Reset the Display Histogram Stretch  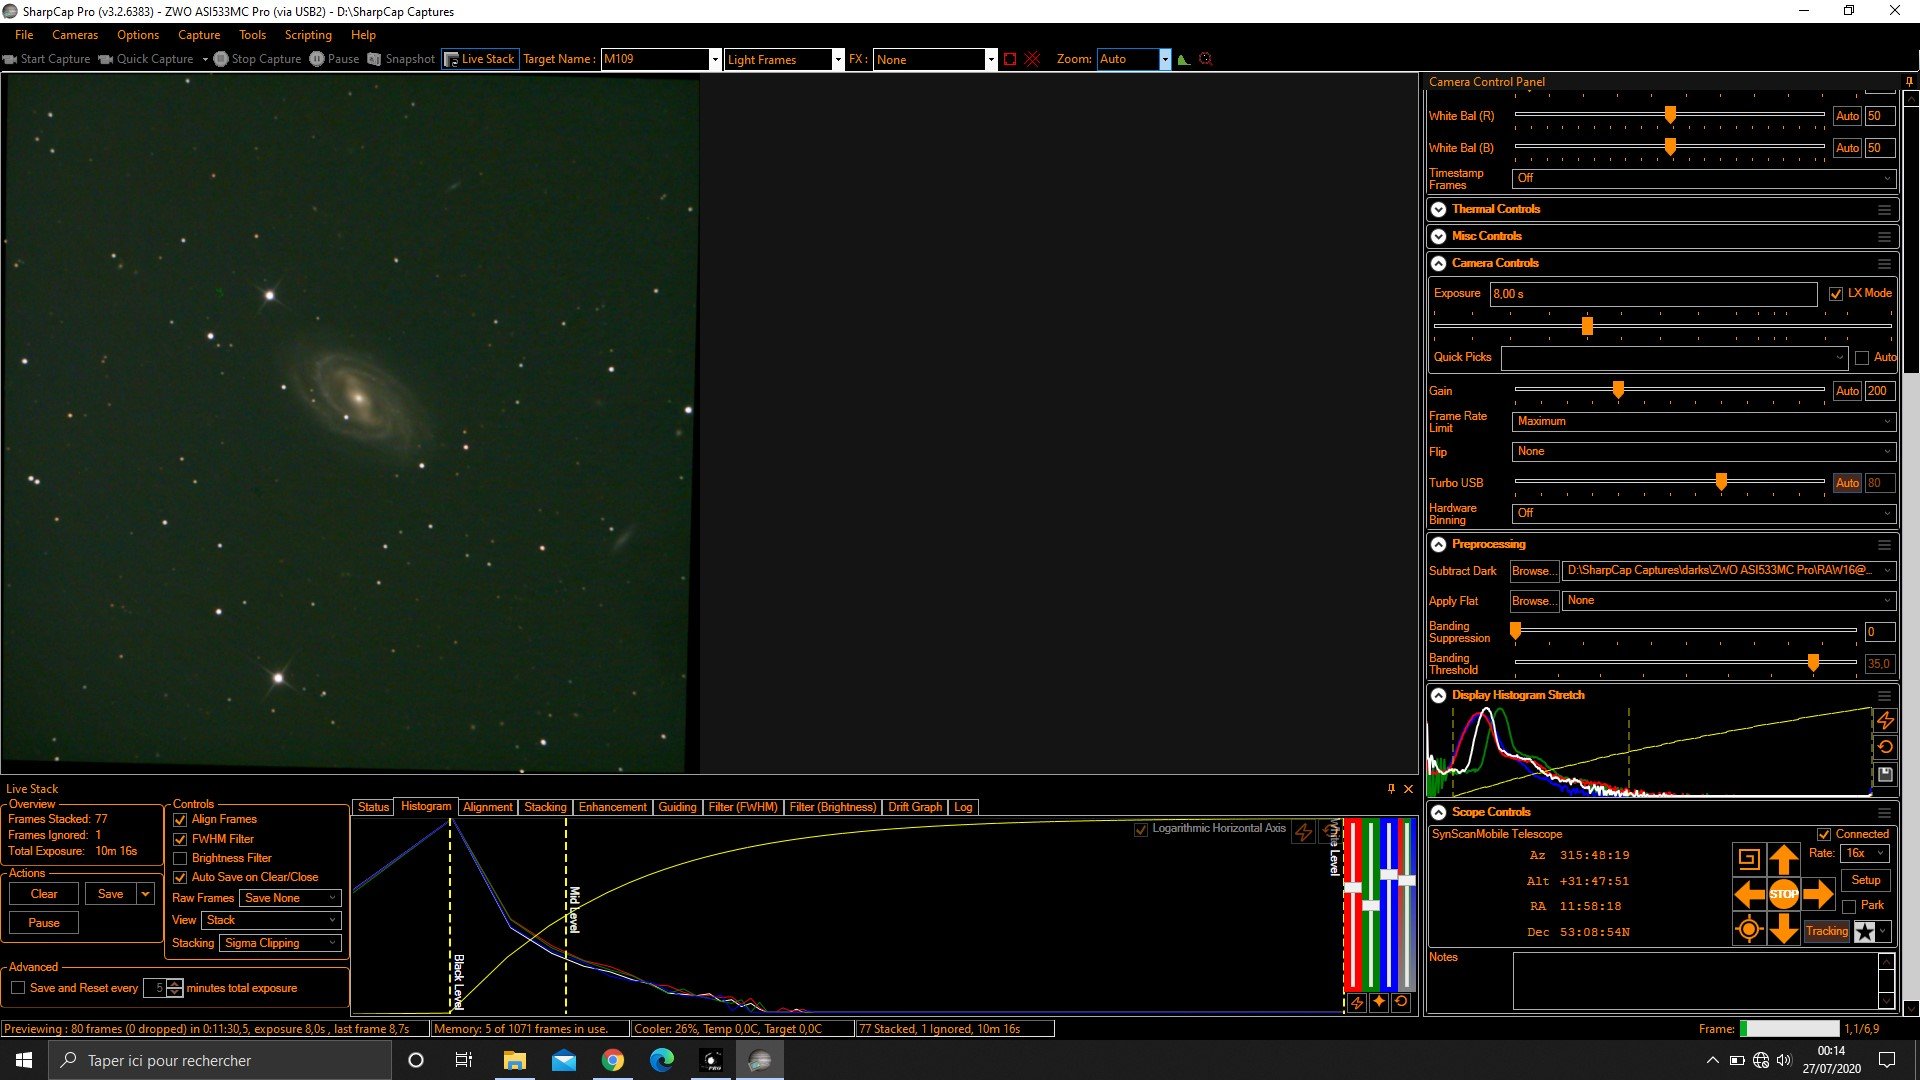pyautogui.click(x=1885, y=747)
